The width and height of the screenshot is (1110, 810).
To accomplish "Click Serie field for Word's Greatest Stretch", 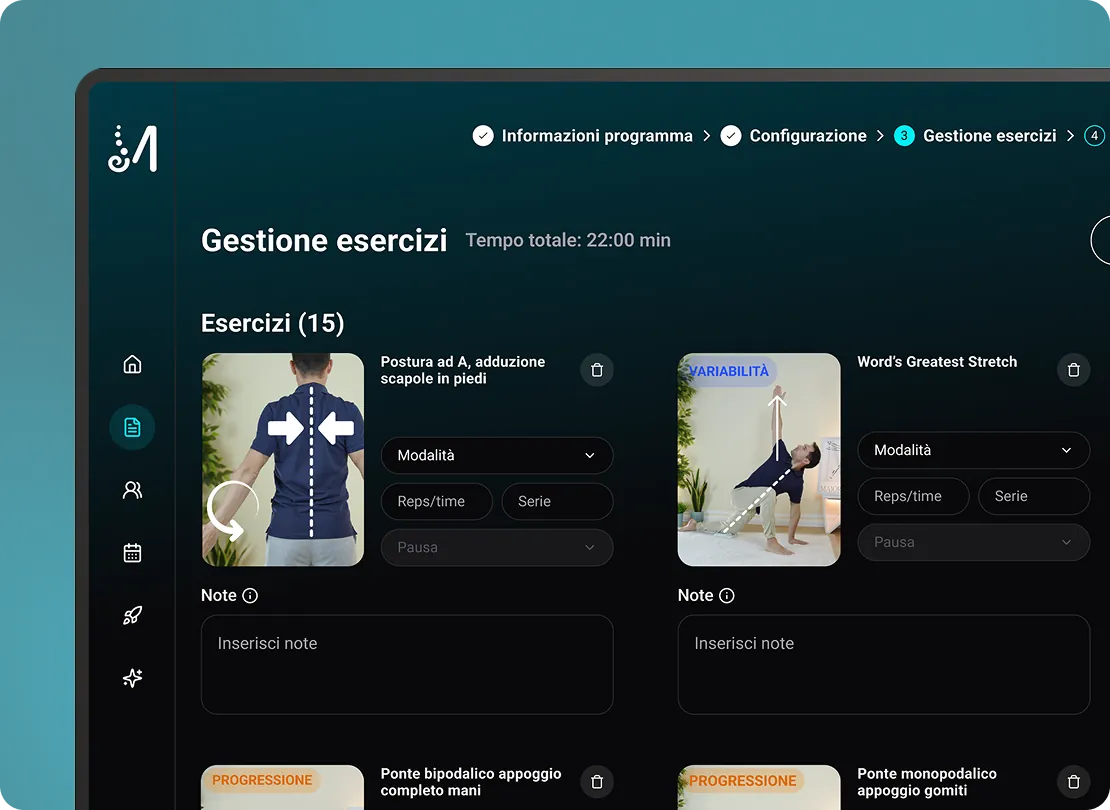I will [1034, 496].
